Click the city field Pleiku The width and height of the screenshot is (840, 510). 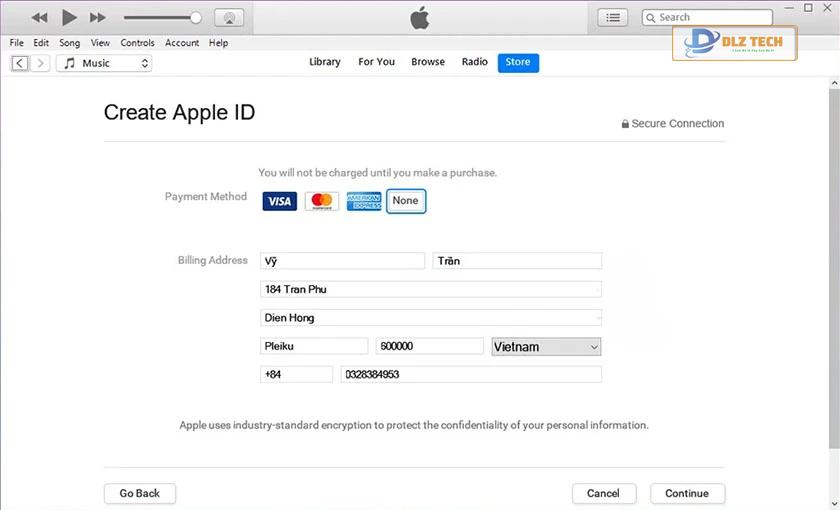(314, 346)
